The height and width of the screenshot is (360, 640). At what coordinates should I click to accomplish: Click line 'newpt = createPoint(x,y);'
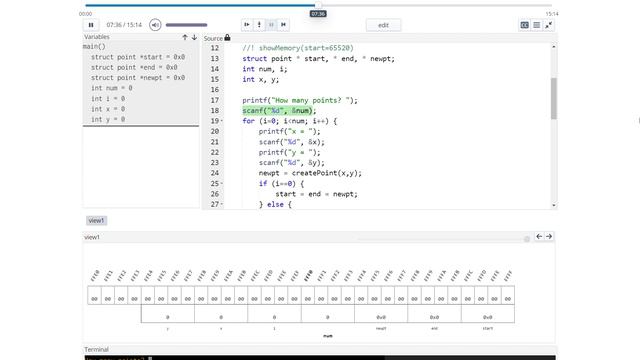(x=310, y=173)
